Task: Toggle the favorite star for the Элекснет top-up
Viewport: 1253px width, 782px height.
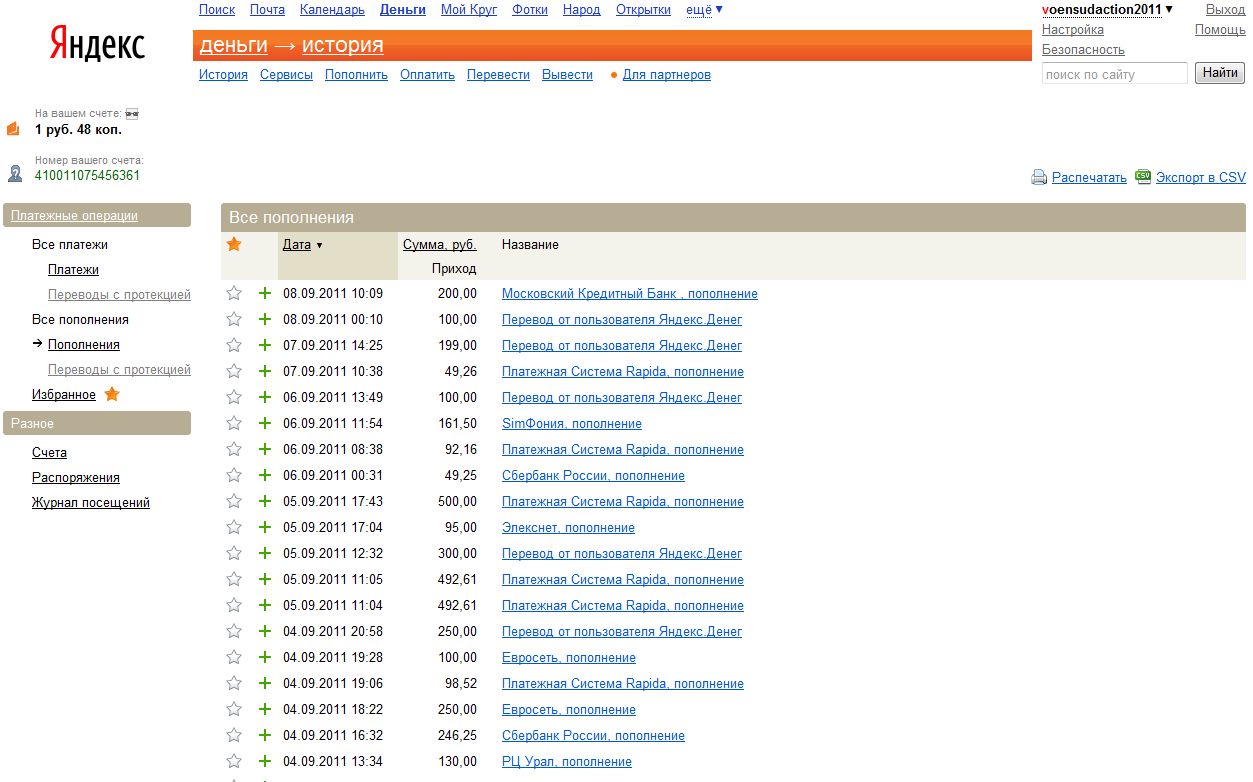Action: click(x=234, y=527)
